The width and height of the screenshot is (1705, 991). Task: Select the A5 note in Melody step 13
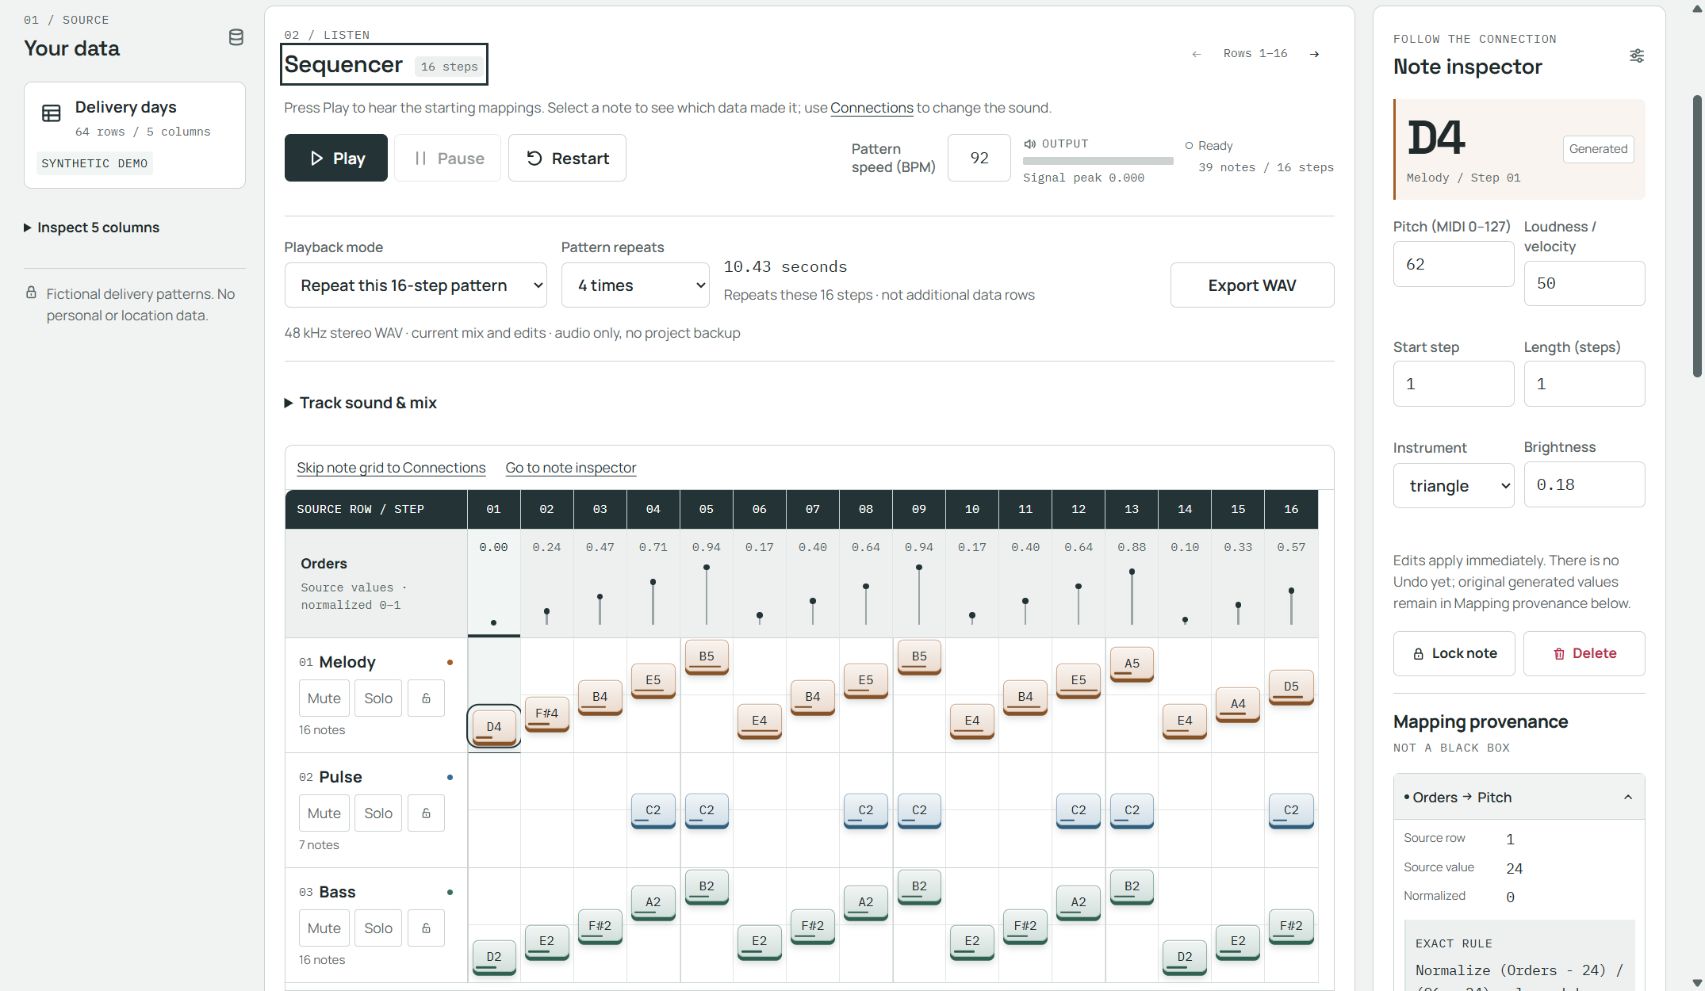(x=1132, y=664)
